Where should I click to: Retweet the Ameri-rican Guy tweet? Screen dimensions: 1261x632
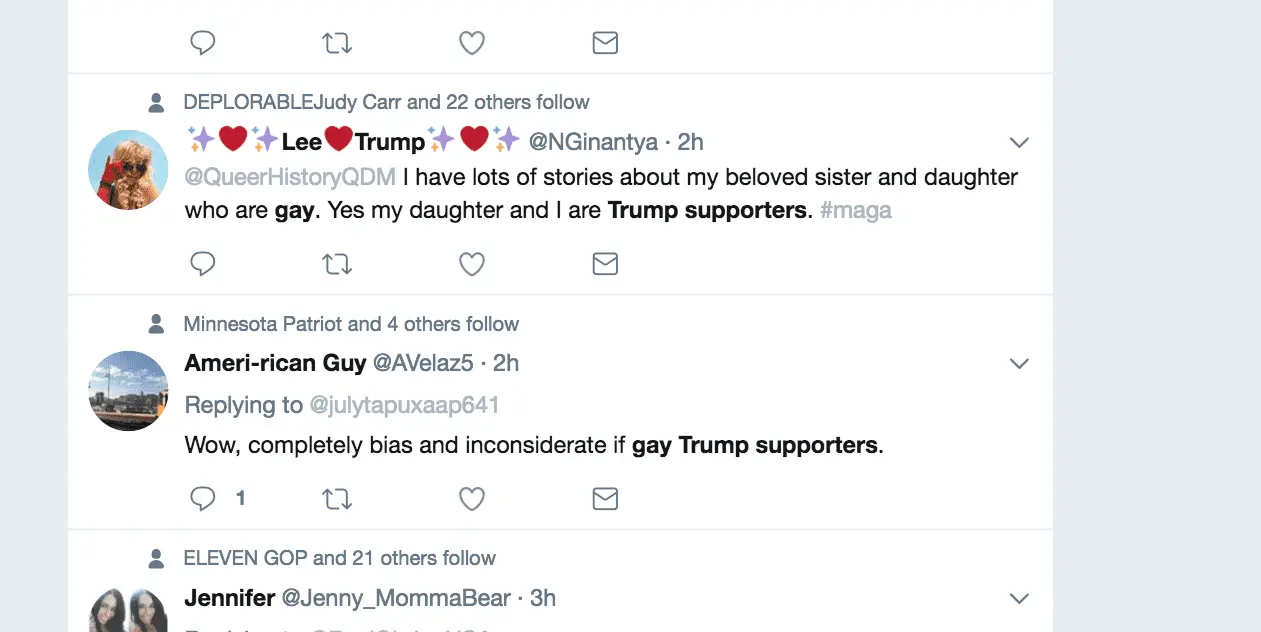(337, 498)
